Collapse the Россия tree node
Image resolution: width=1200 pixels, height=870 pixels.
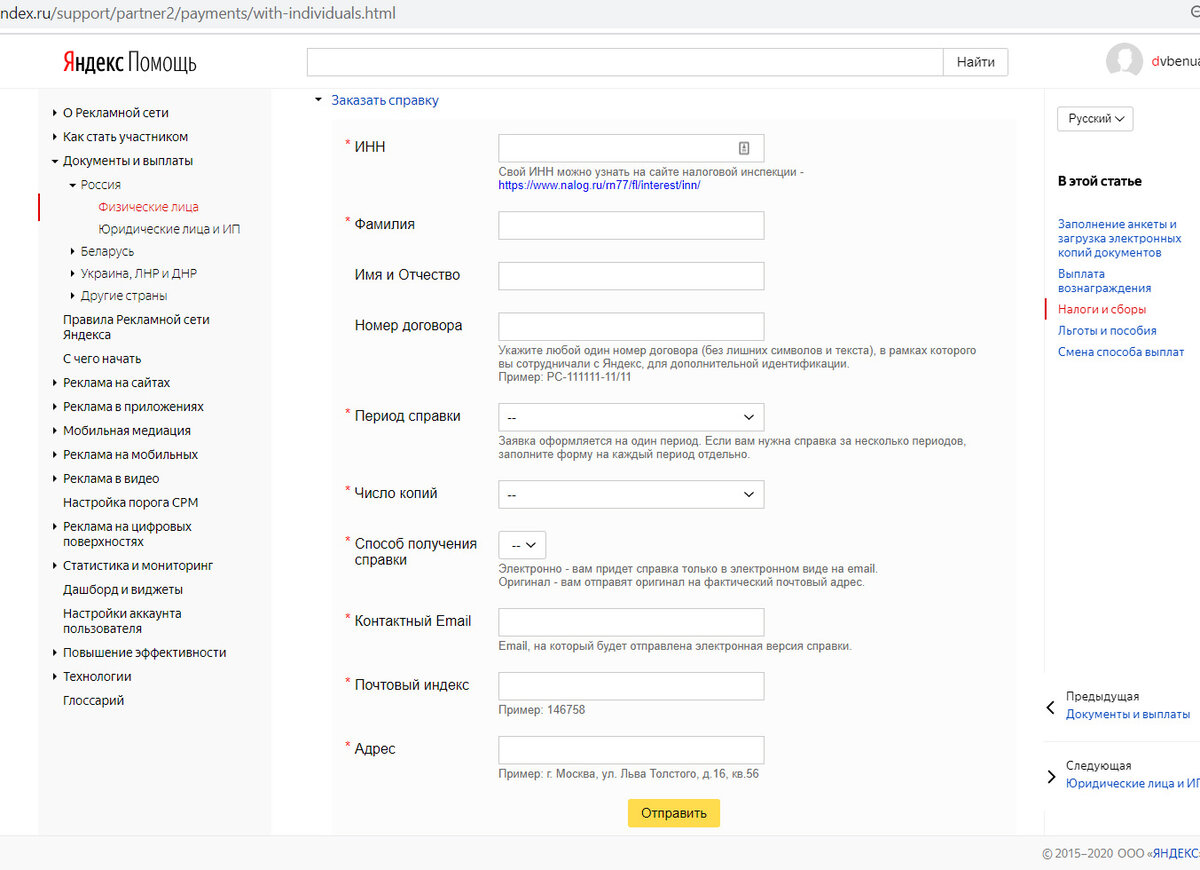(x=73, y=185)
